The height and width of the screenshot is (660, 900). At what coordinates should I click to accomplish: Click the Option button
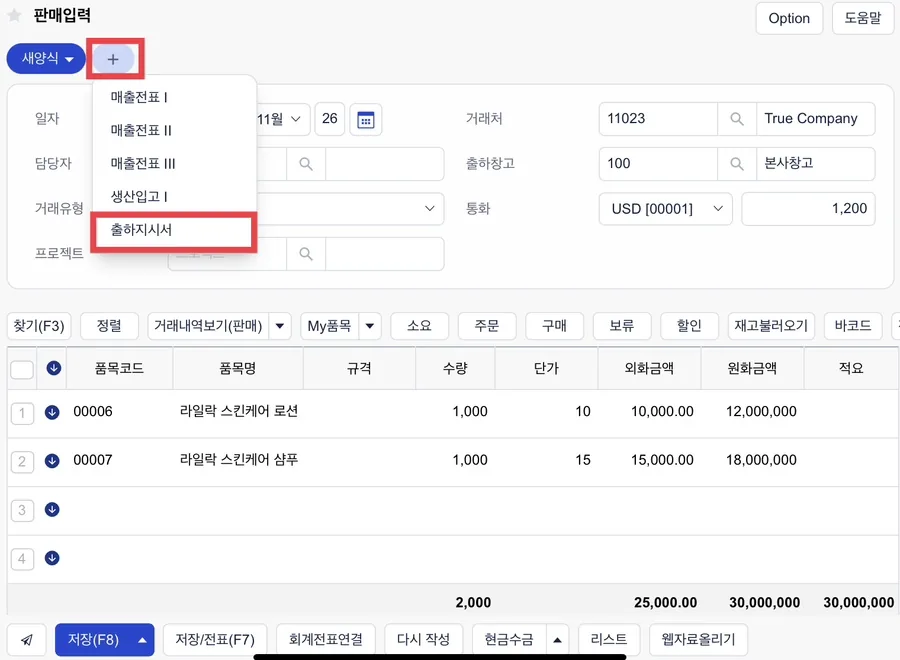pos(789,18)
